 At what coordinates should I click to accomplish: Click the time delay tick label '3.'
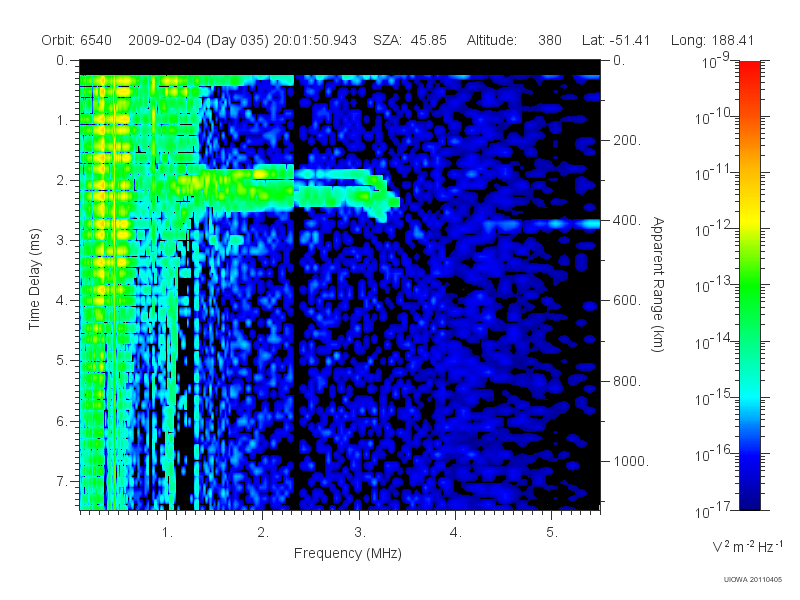pyautogui.click(x=62, y=240)
